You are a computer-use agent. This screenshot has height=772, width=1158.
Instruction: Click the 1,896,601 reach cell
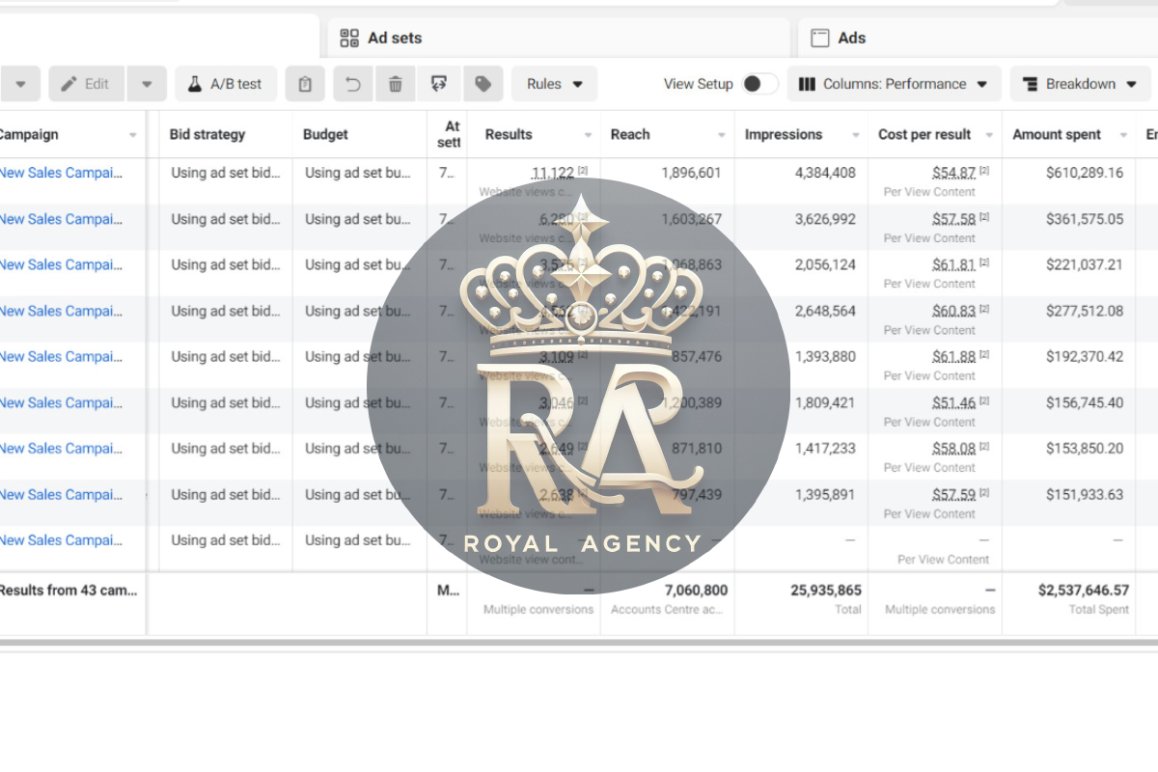click(x=691, y=173)
